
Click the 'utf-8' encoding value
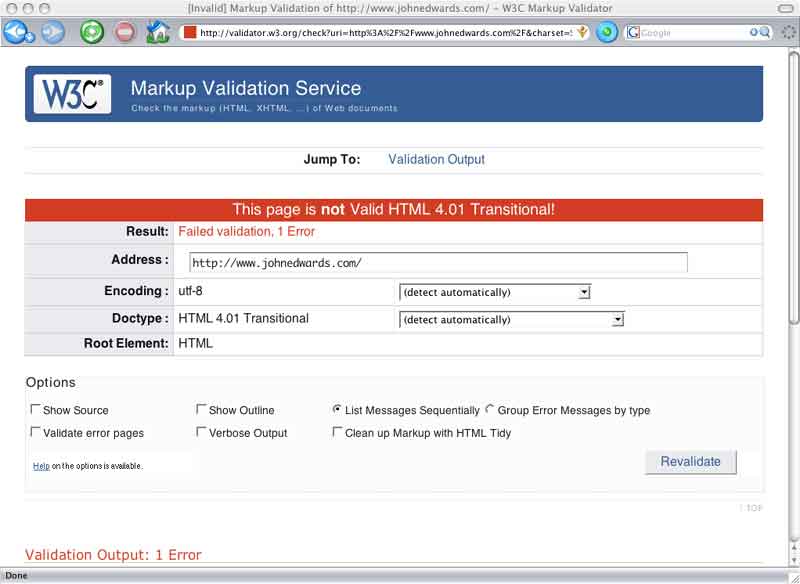pyautogui.click(x=190, y=291)
